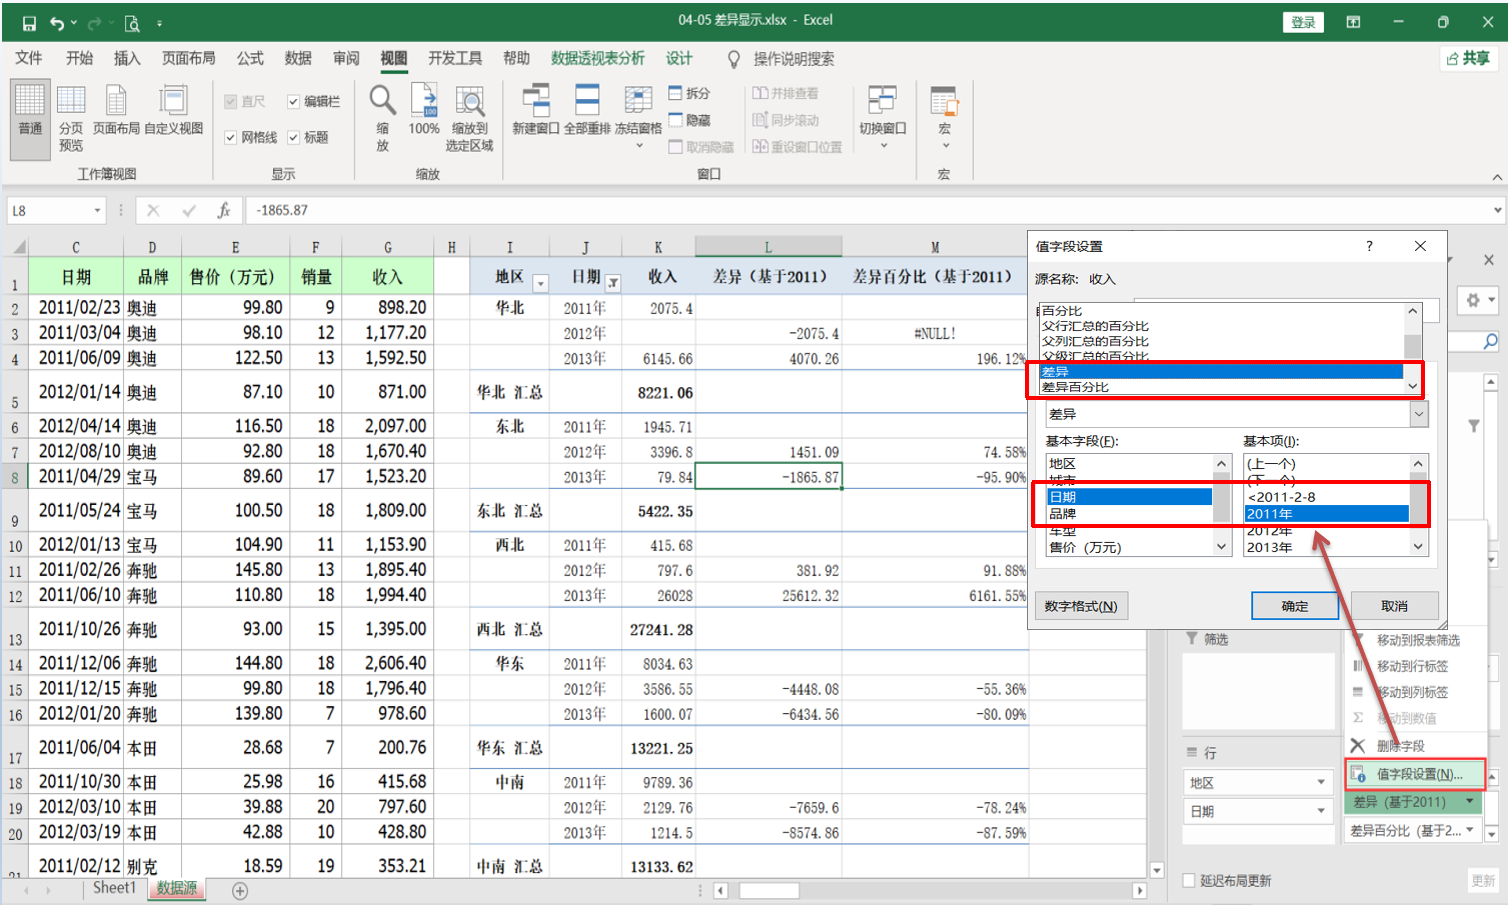Open the 日期 filter dropdown in pivot header
This screenshot has width=1508, height=905.
click(x=613, y=283)
